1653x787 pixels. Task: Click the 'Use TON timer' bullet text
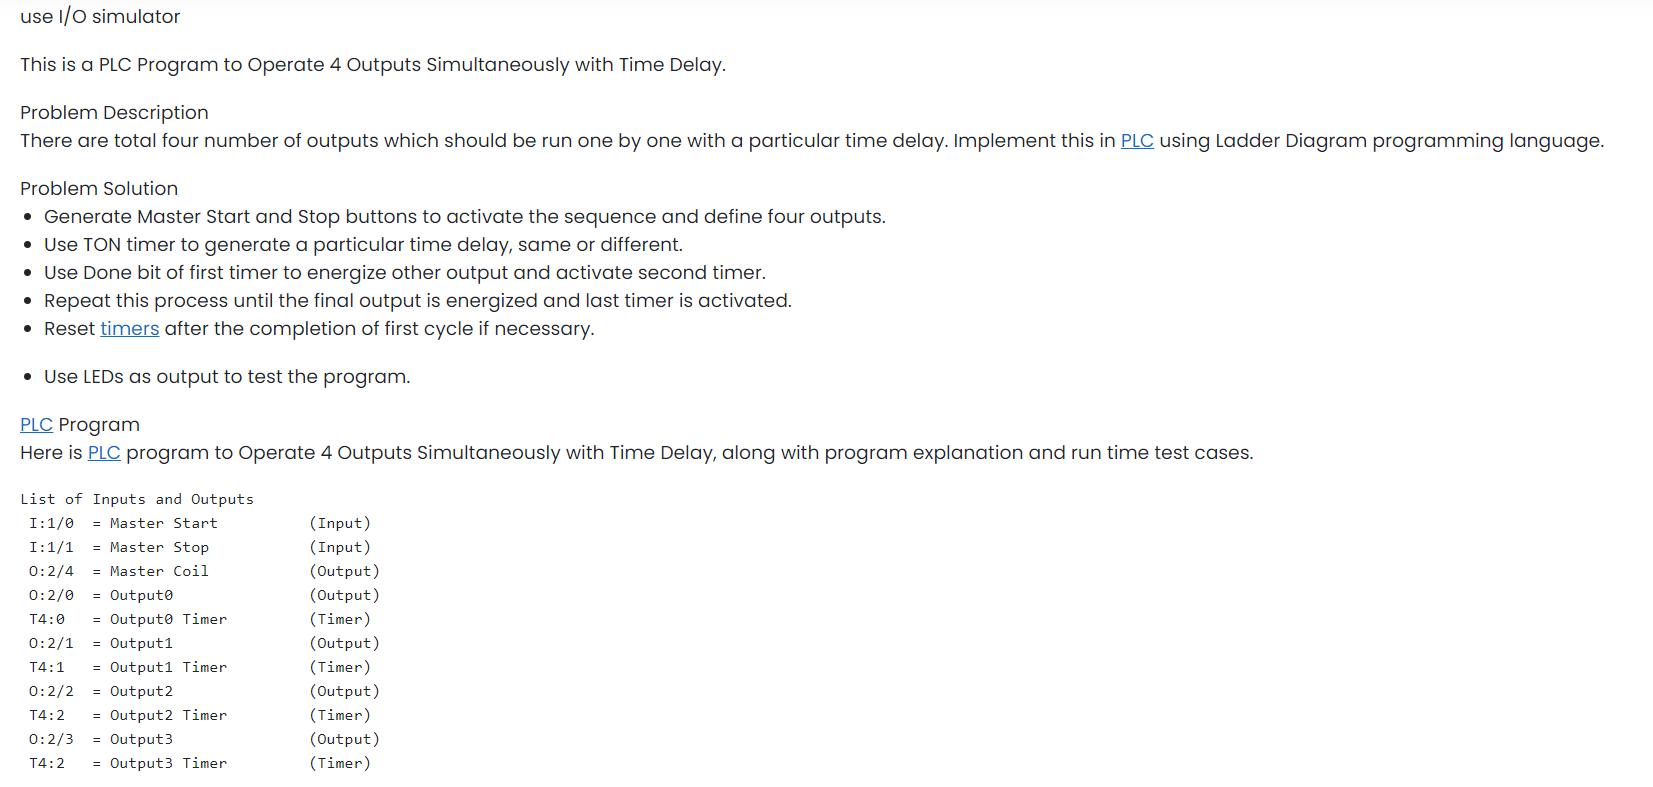(363, 245)
